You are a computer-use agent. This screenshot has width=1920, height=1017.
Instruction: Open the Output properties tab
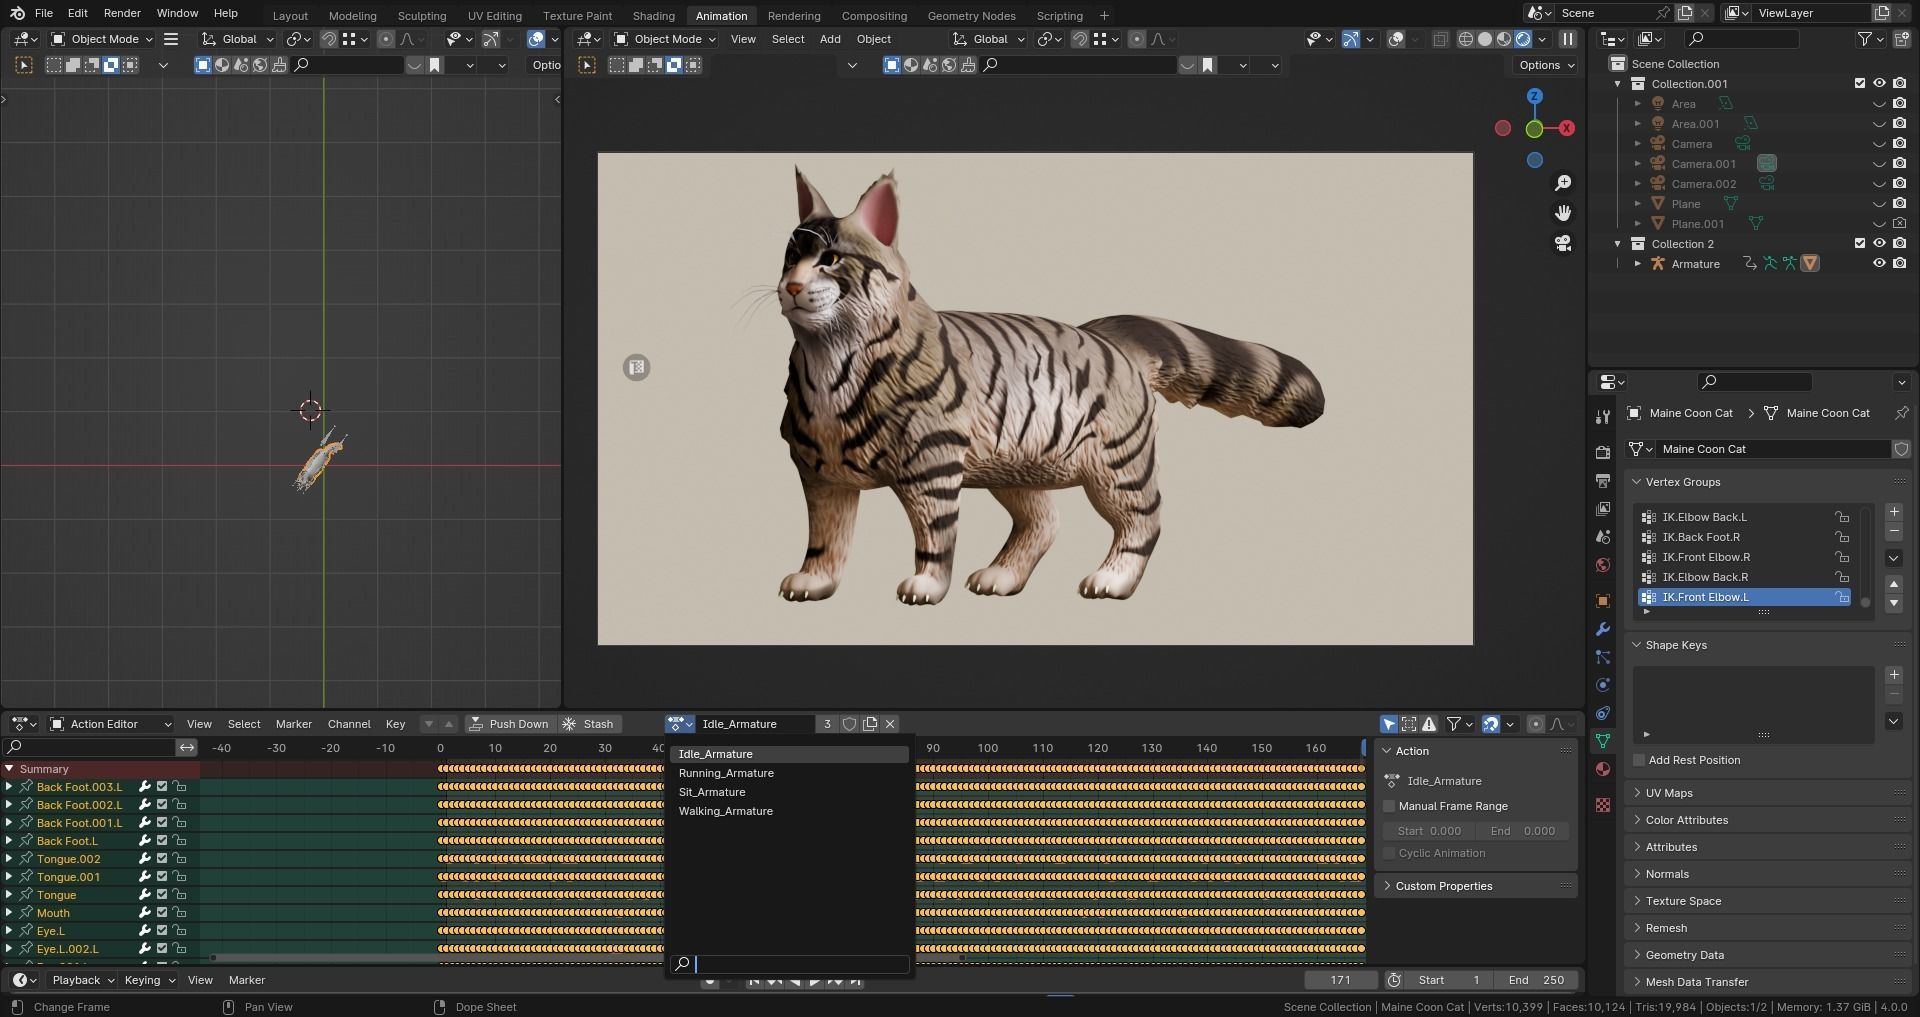coord(1603,481)
